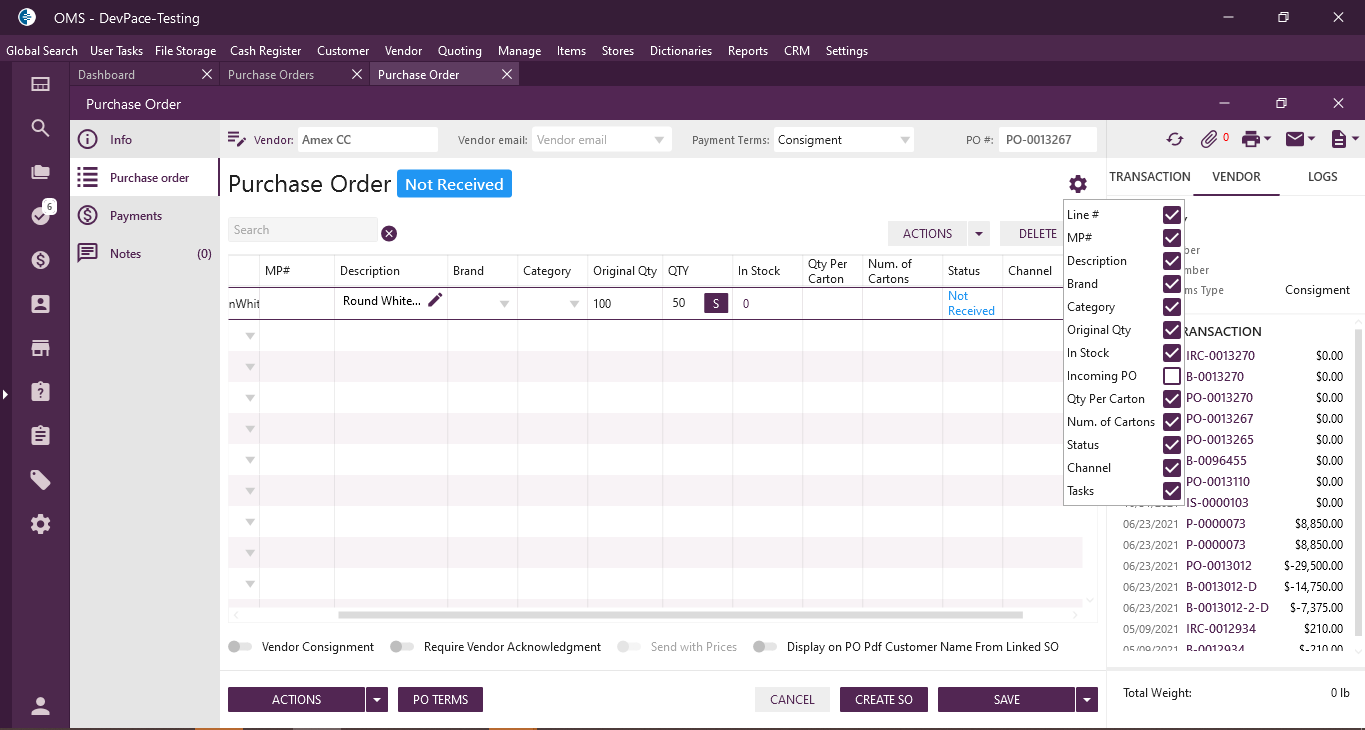Switch to the LOGS tab
This screenshot has width=1365, height=730.
pyautogui.click(x=1322, y=177)
